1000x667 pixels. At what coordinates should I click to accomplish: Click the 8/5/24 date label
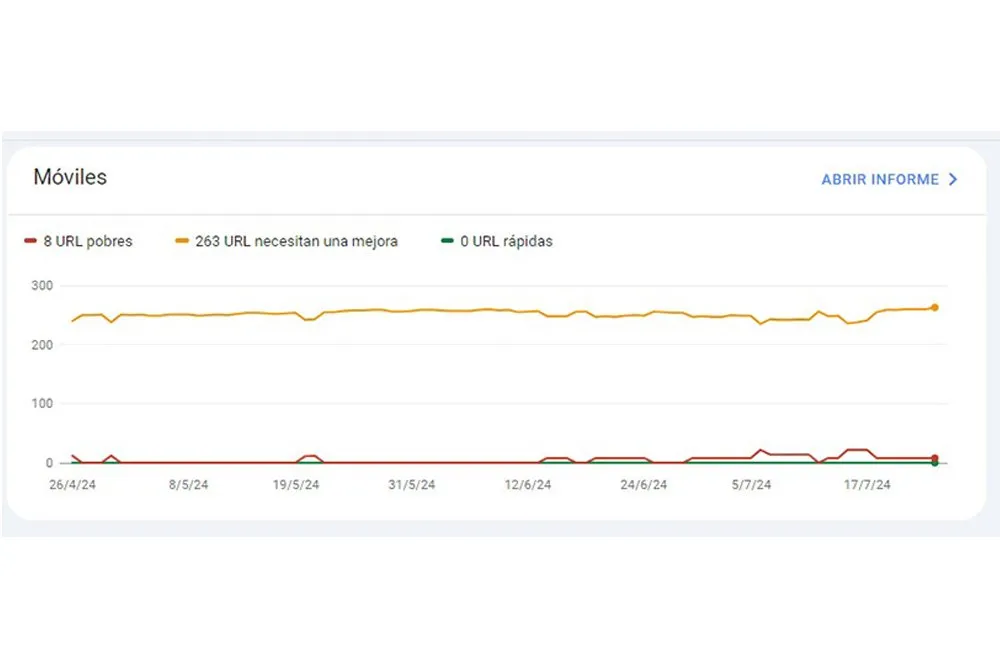click(x=188, y=485)
